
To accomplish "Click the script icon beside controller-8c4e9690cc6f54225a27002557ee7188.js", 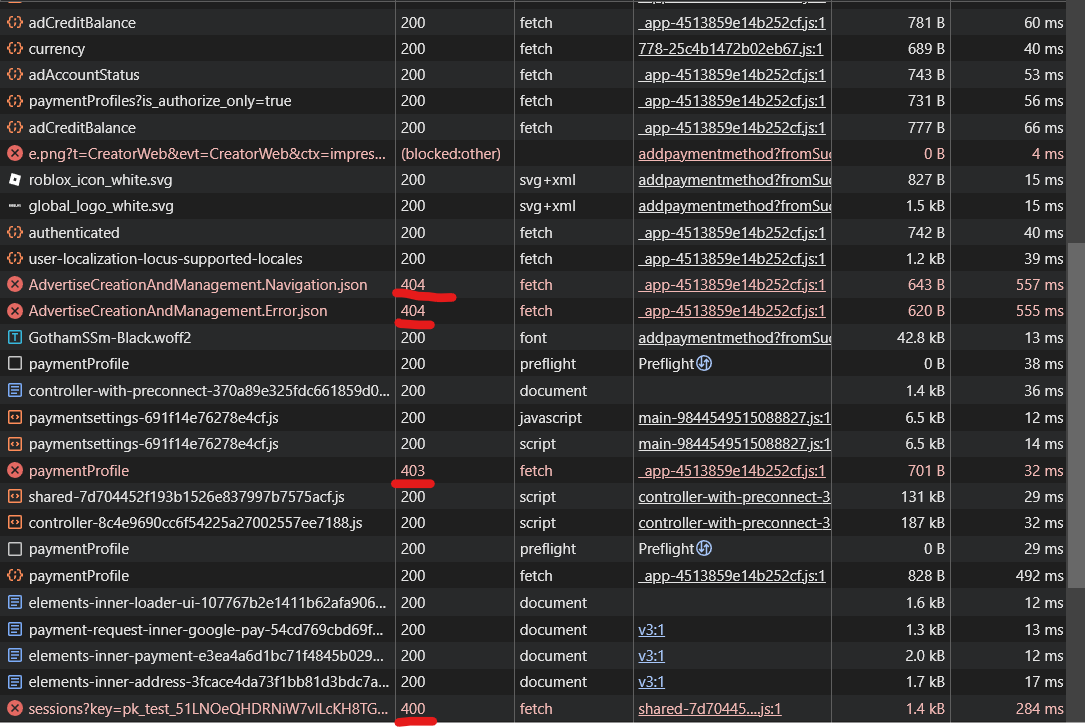I will click(15, 523).
